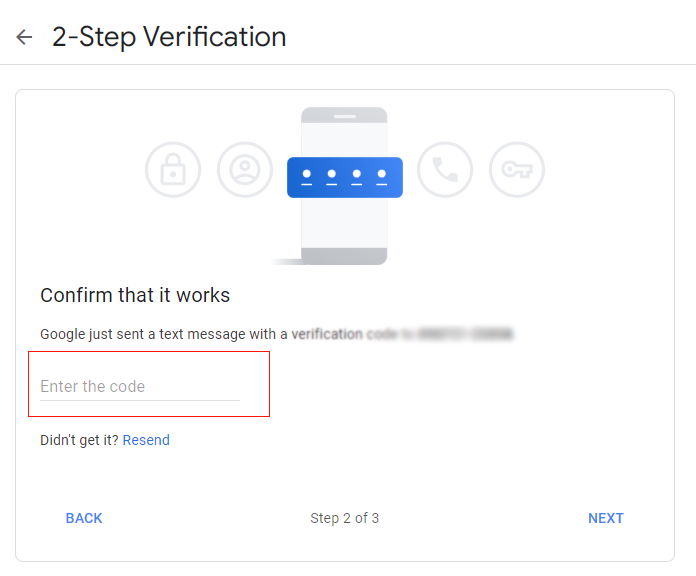Click the last dot in the code graphic
696x576 pixels.
[x=382, y=174]
